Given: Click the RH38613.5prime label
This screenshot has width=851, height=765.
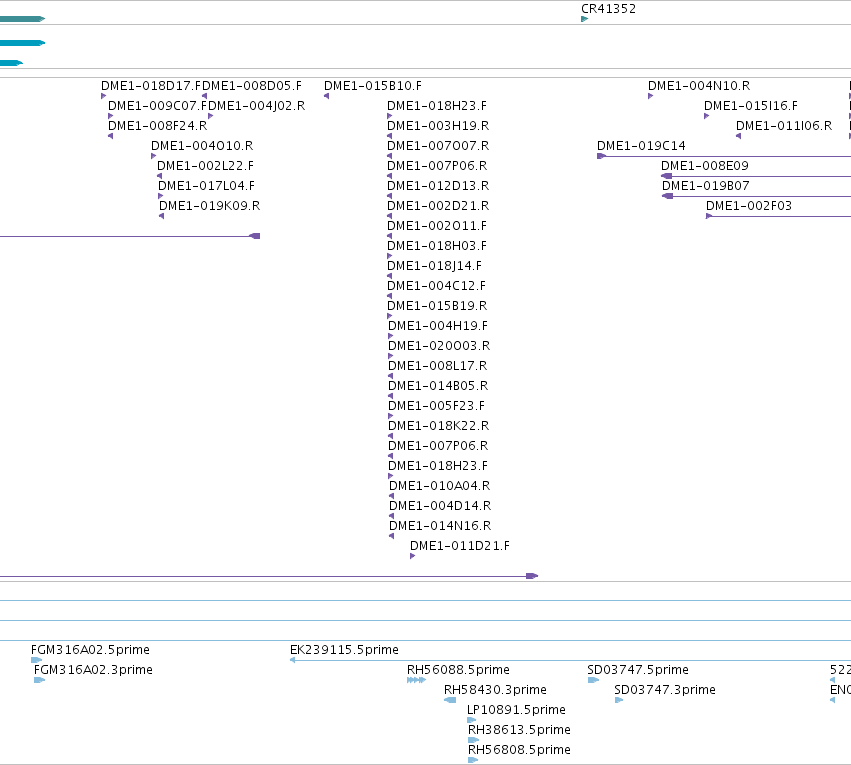Looking at the screenshot, I should pos(519,730).
